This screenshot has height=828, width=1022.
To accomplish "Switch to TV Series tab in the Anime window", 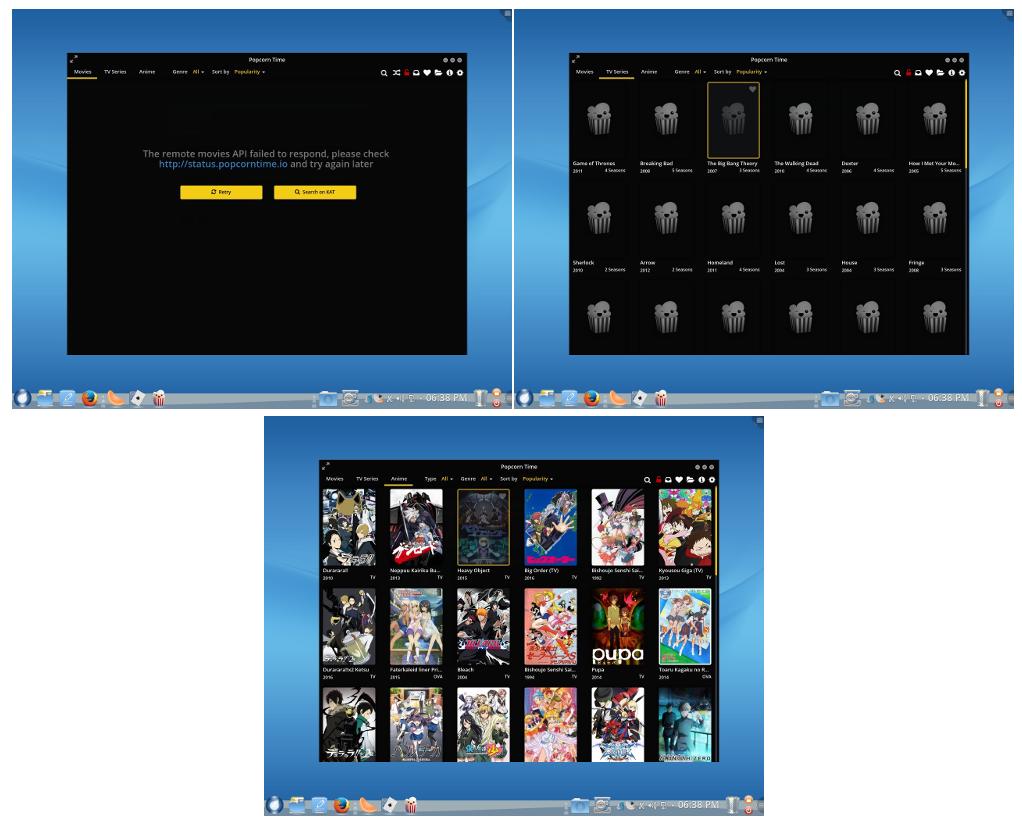I will pyautogui.click(x=367, y=479).
